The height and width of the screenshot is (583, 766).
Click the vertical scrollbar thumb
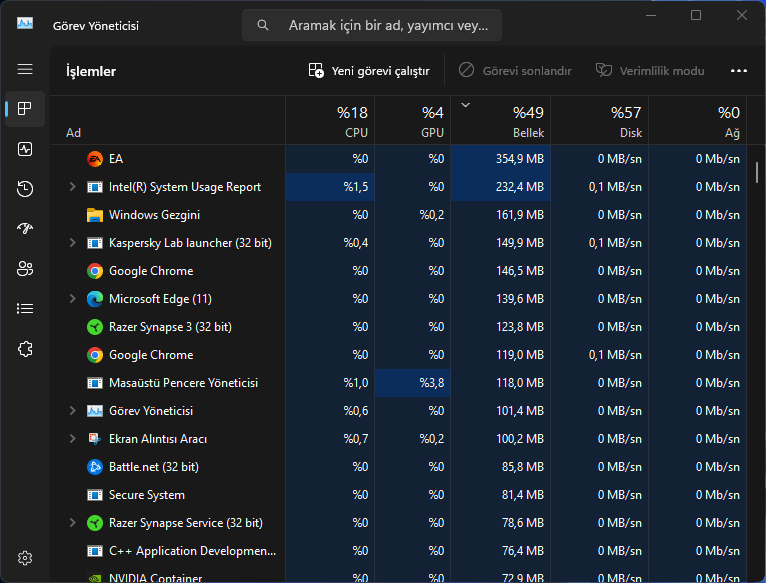click(x=757, y=173)
